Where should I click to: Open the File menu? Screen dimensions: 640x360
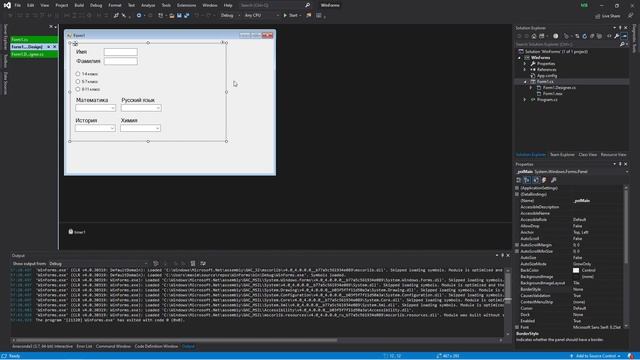[18, 5]
